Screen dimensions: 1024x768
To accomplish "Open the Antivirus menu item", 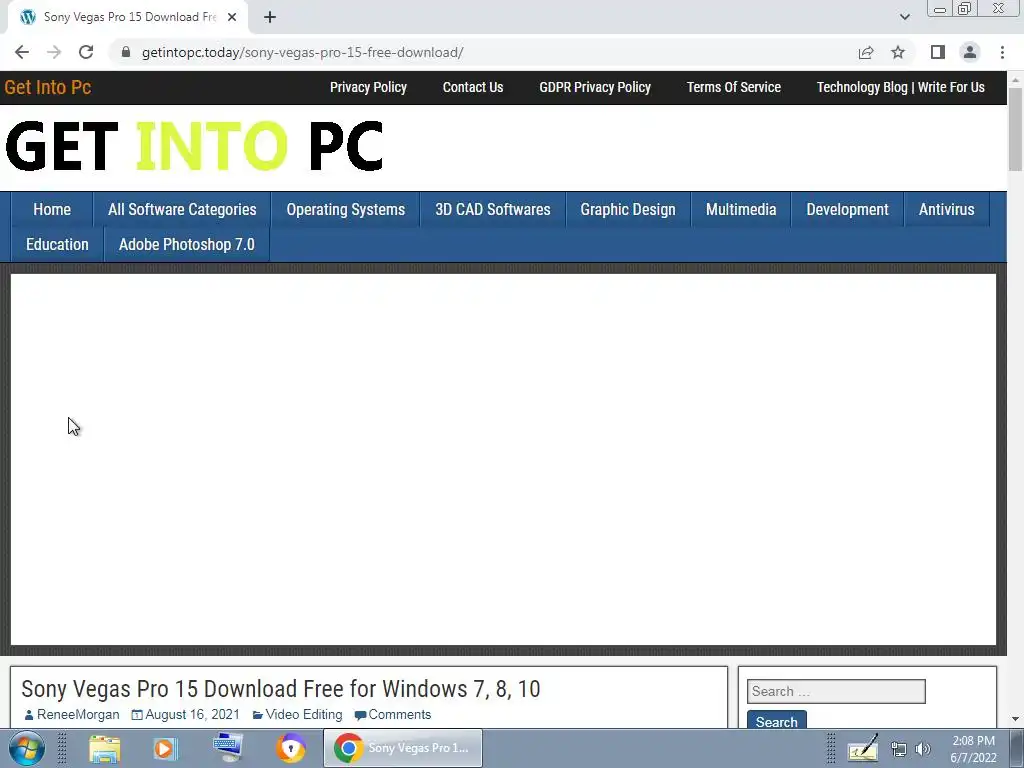I will coord(946,210).
